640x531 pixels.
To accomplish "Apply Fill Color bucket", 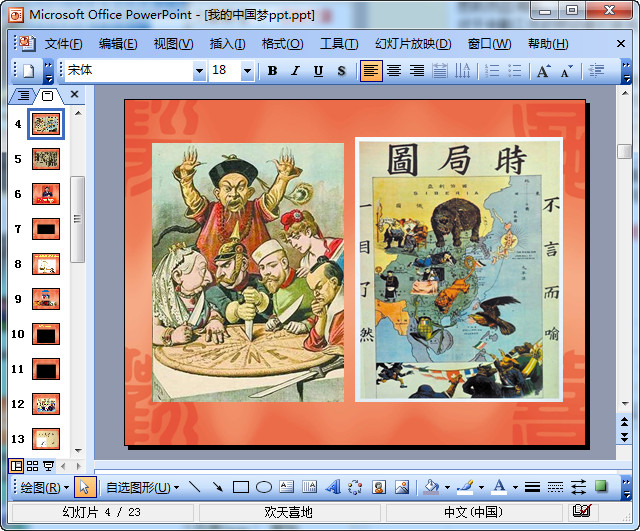I will (x=431, y=487).
